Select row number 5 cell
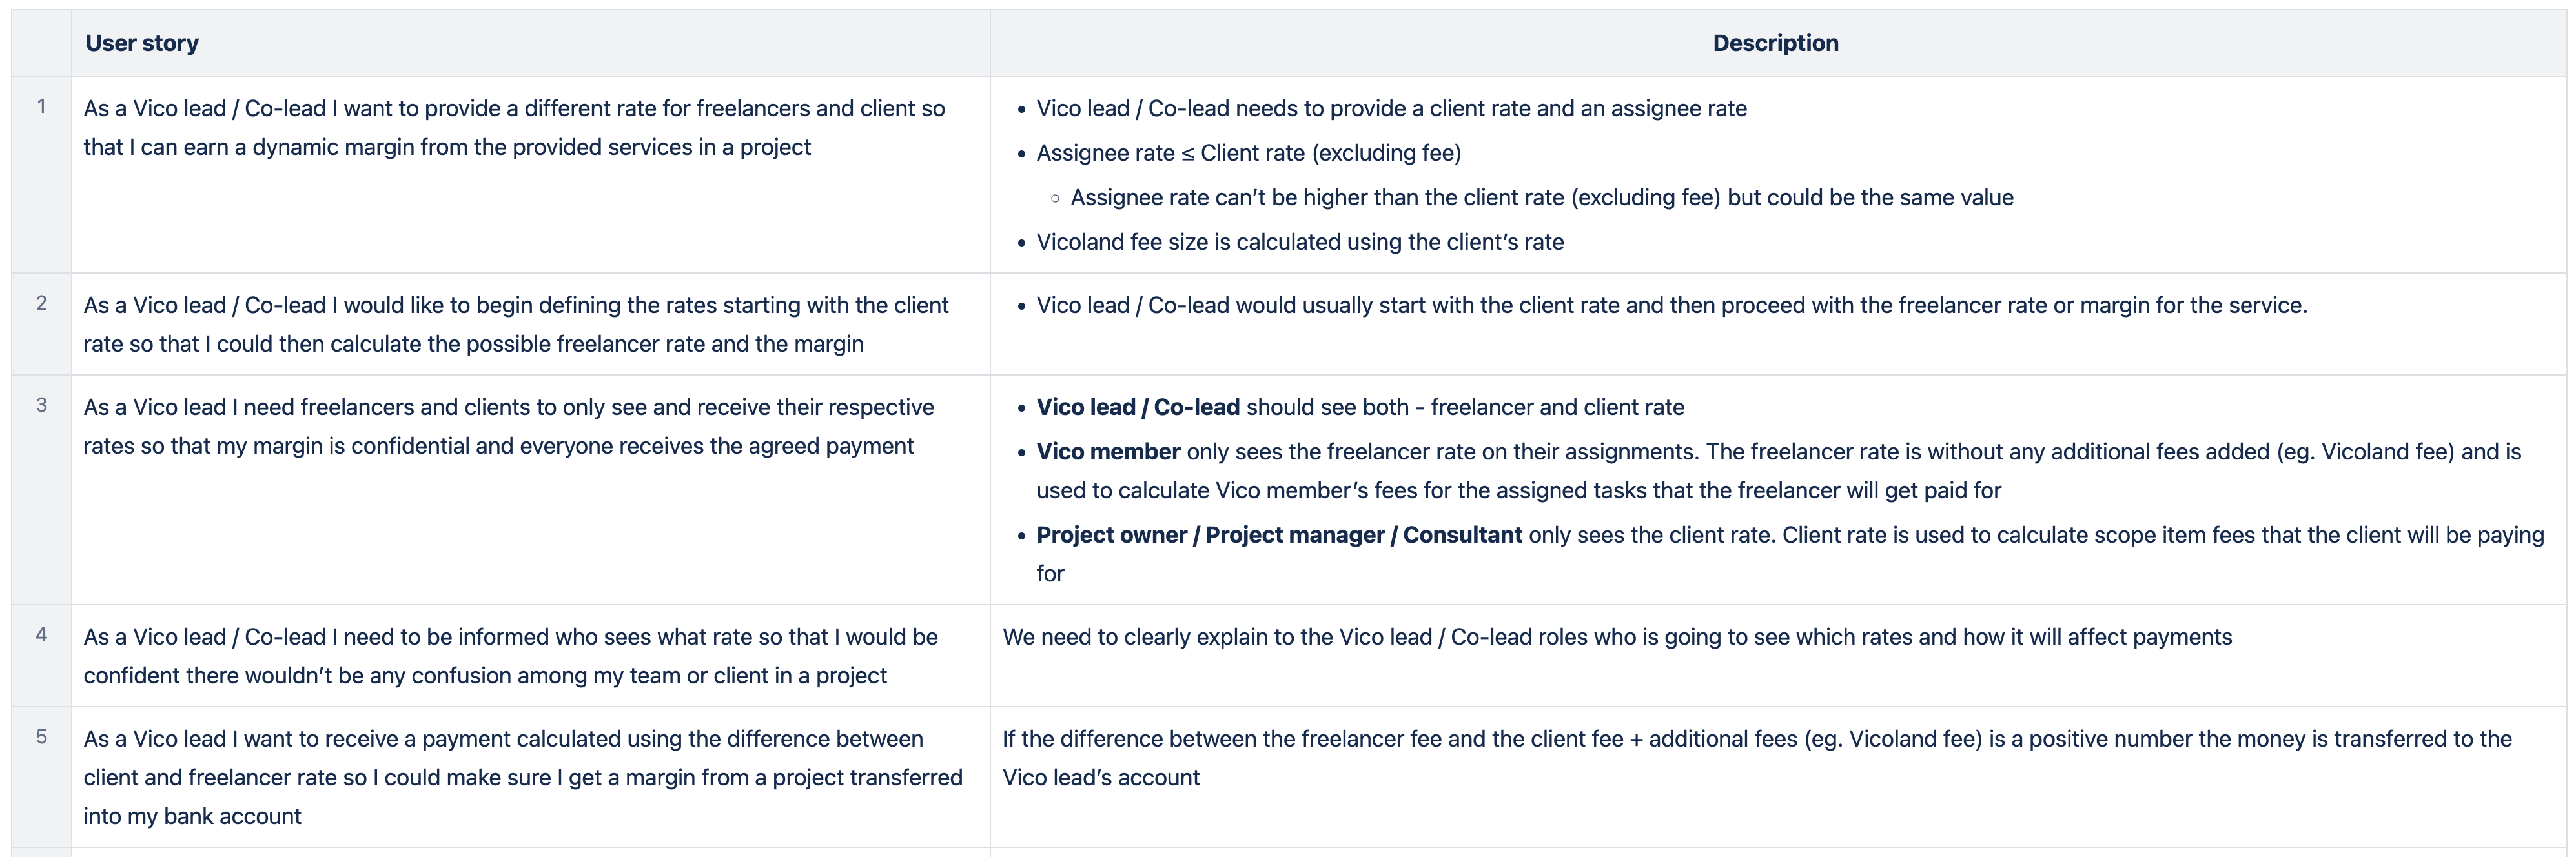The height and width of the screenshot is (857, 2576). coord(41,737)
